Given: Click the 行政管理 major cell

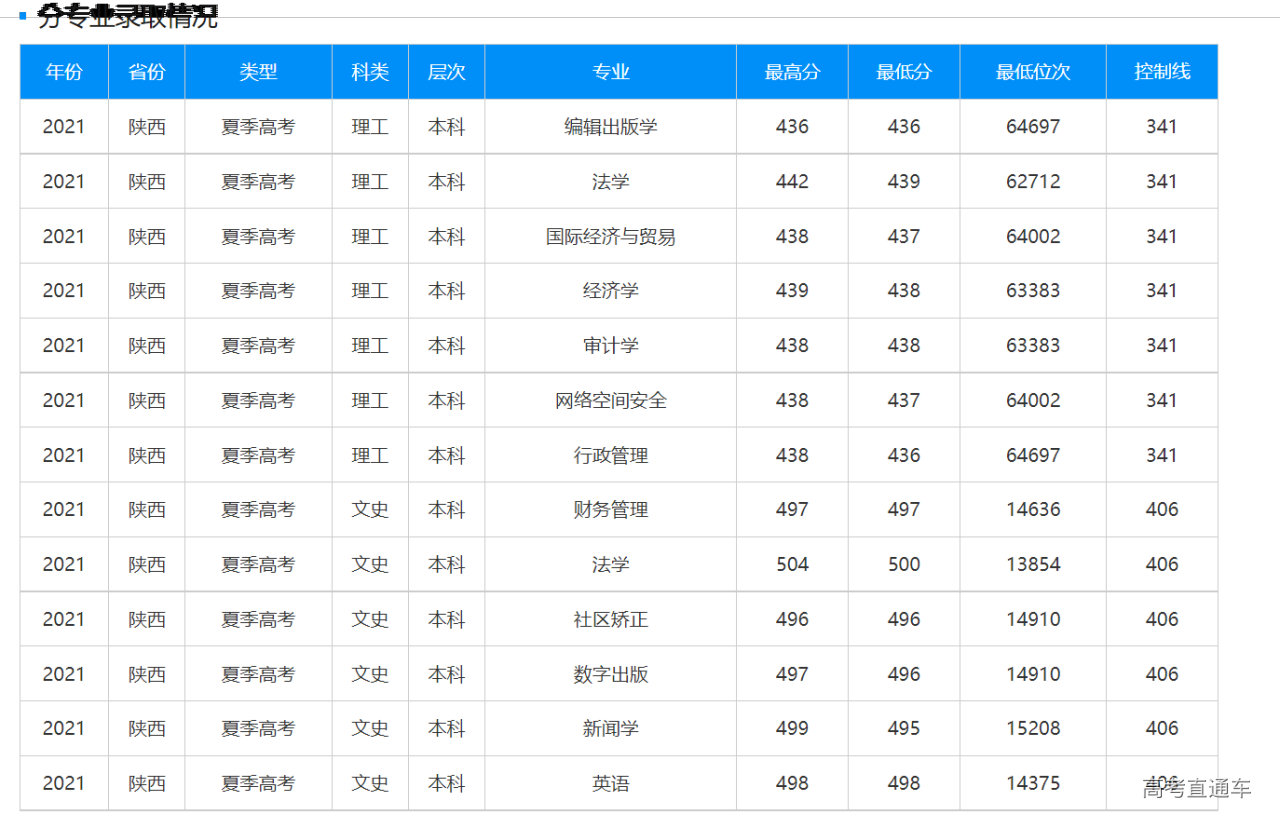Looking at the screenshot, I should tap(610, 456).
